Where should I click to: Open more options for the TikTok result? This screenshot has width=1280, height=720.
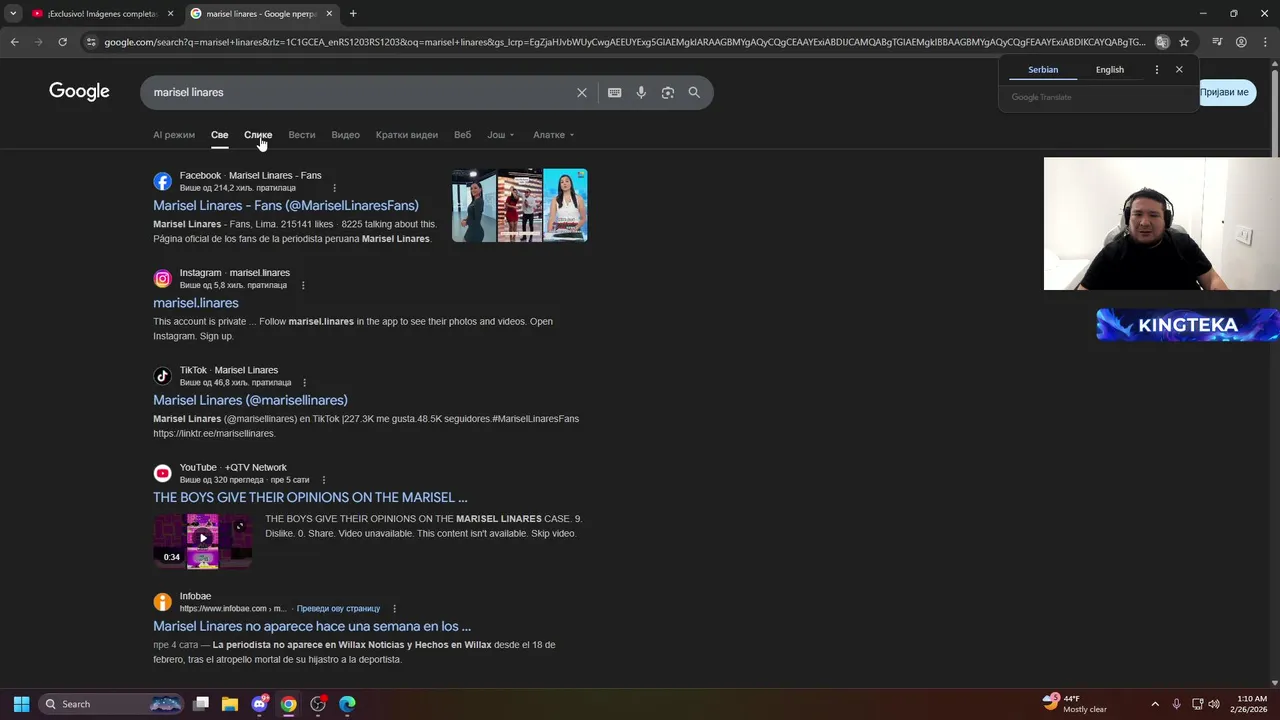tap(304, 382)
